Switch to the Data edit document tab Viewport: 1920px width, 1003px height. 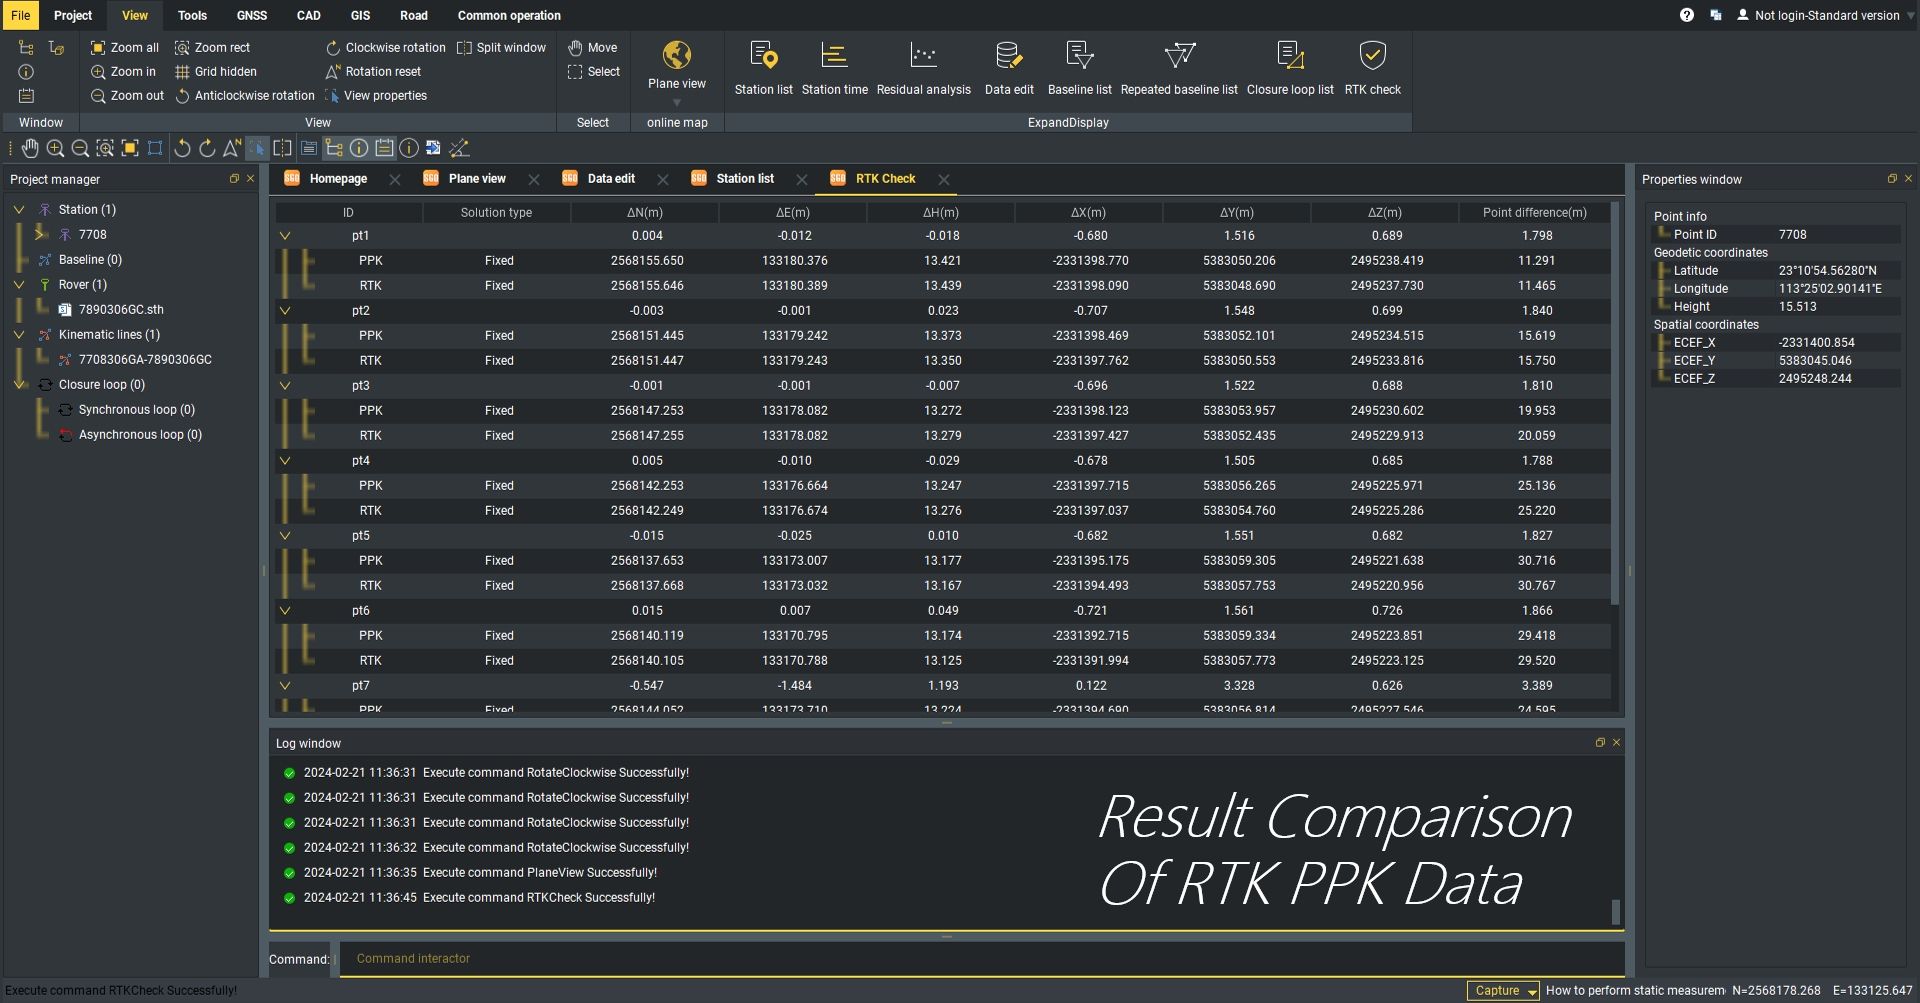611,179
